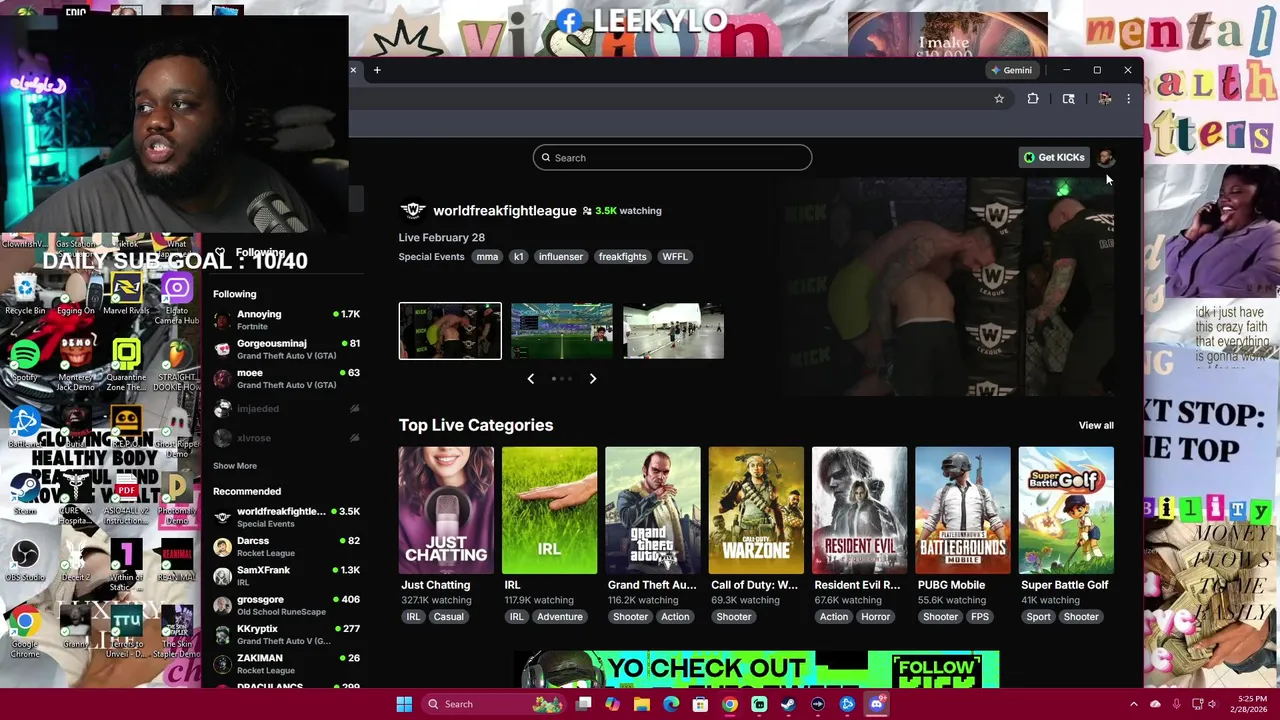Open Annoying's stream in Following list
The image size is (1280, 720).
(286, 320)
